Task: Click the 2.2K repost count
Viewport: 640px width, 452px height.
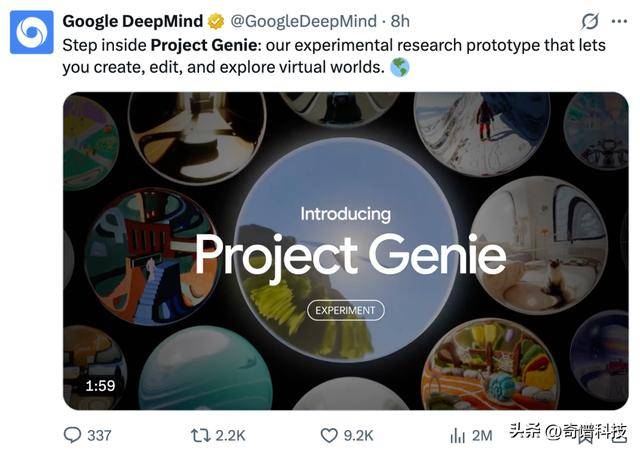Action: [231, 435]
